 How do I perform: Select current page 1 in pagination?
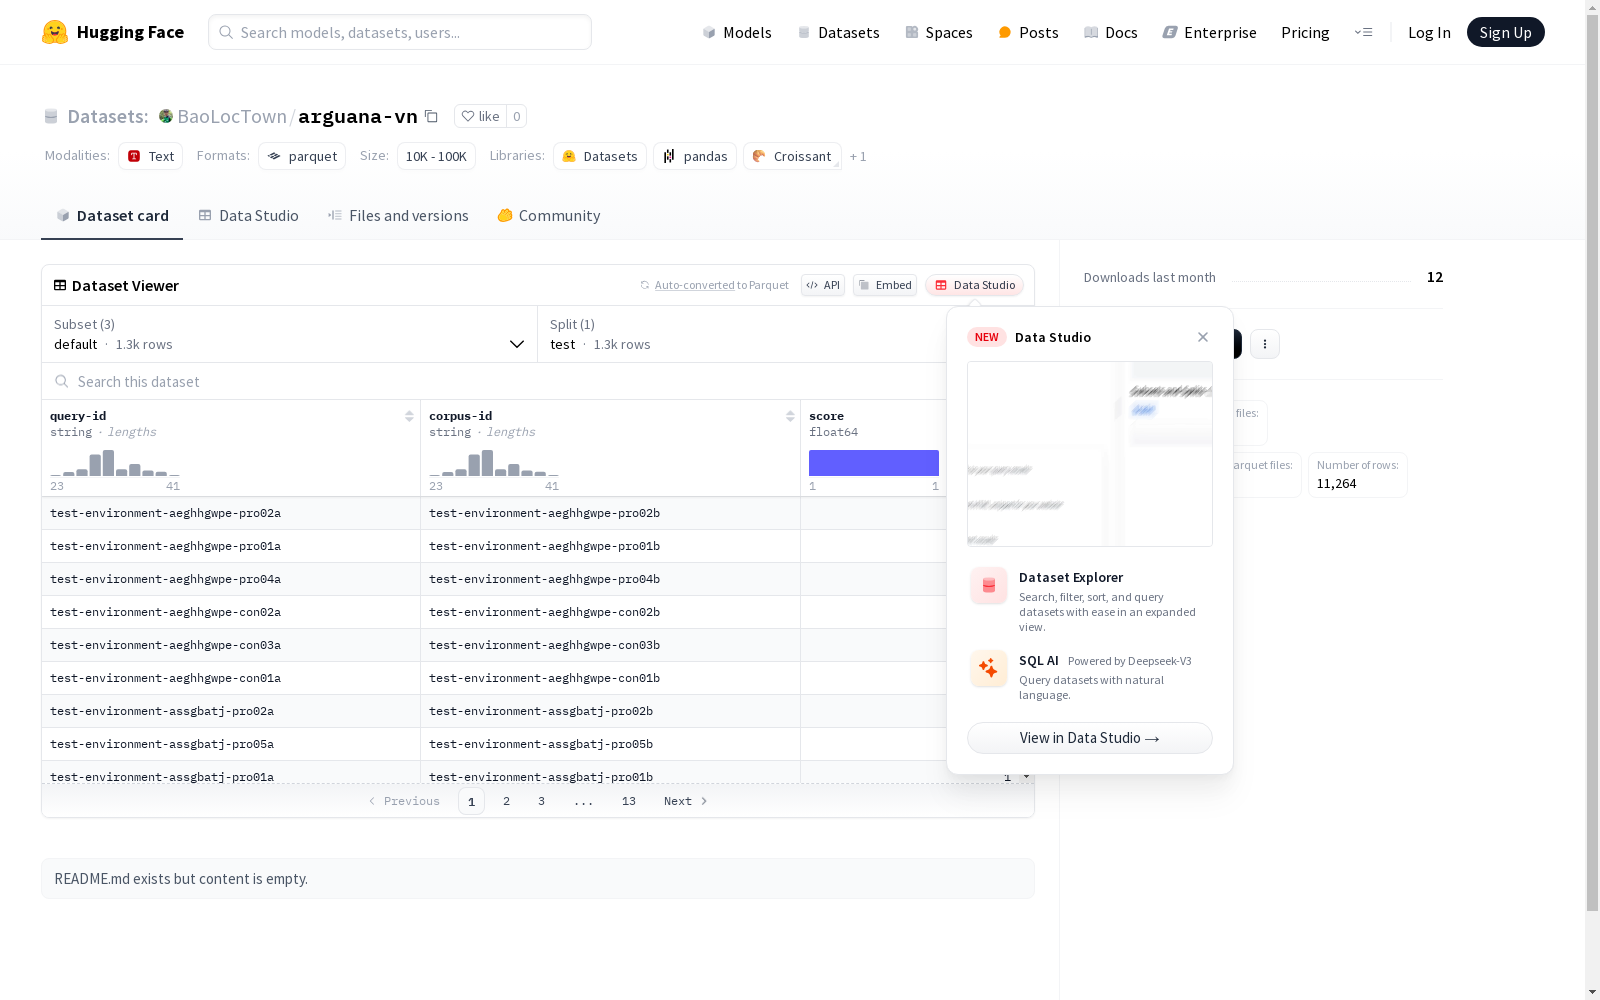[471, 801]
